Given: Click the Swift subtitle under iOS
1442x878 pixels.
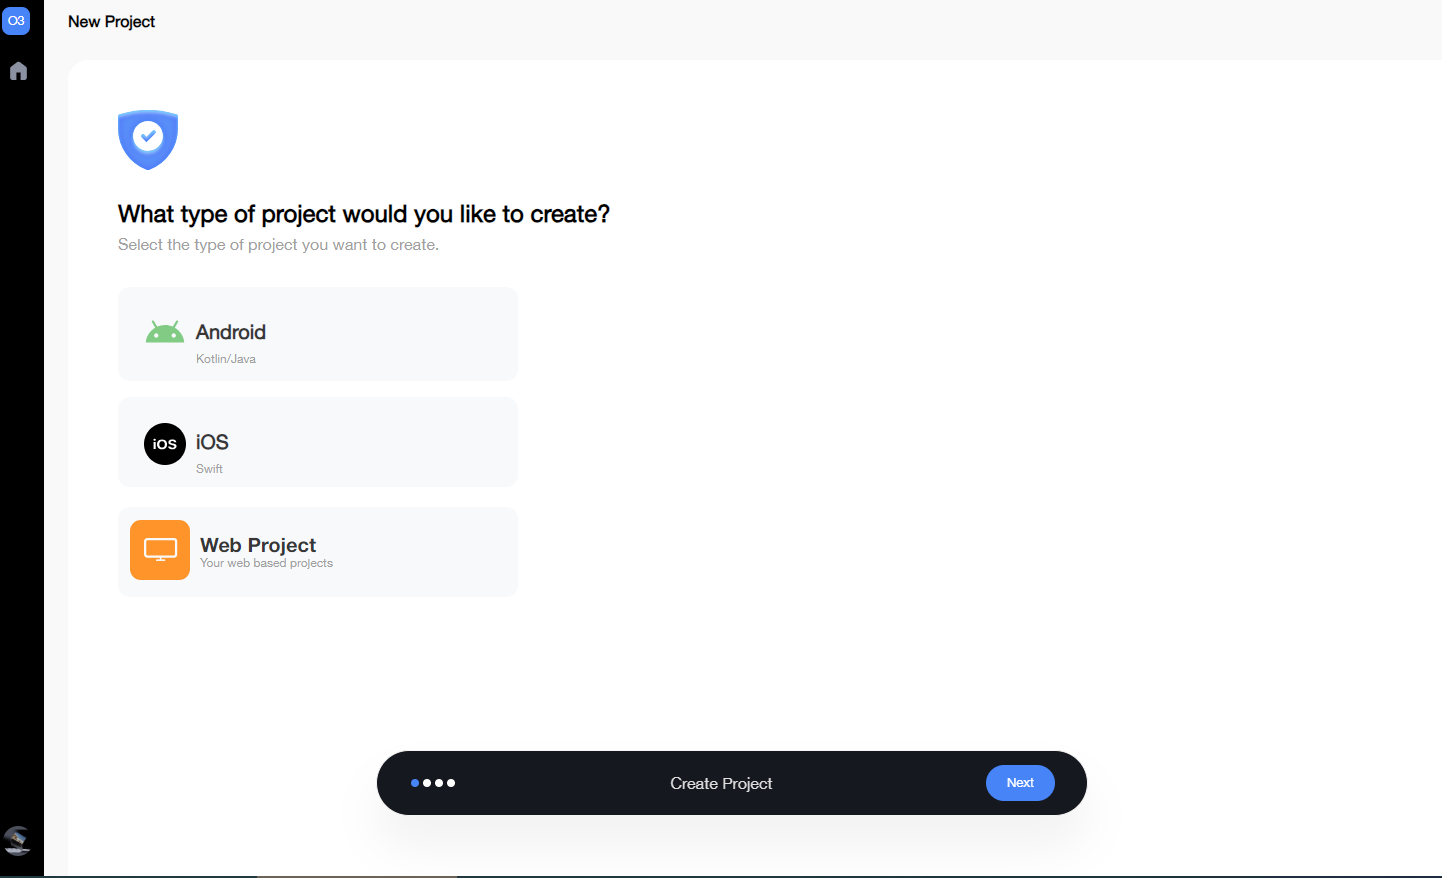Looking at the screenshot, I should pyautogui.click(x=209, y=469).
